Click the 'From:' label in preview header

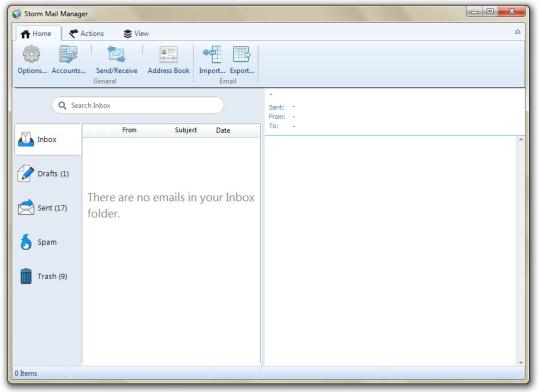coord(277,117)
